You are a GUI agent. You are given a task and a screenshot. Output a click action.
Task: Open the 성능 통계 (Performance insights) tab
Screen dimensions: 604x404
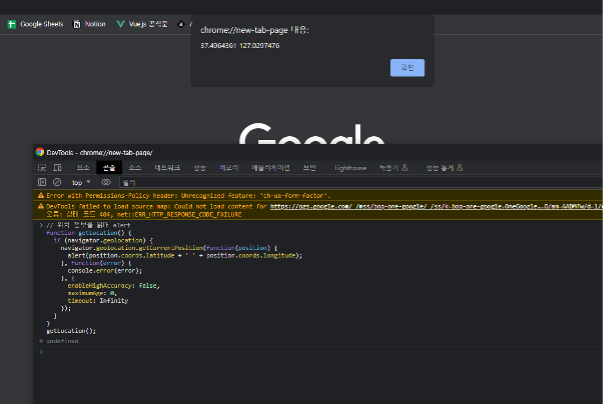pos(444,168)
